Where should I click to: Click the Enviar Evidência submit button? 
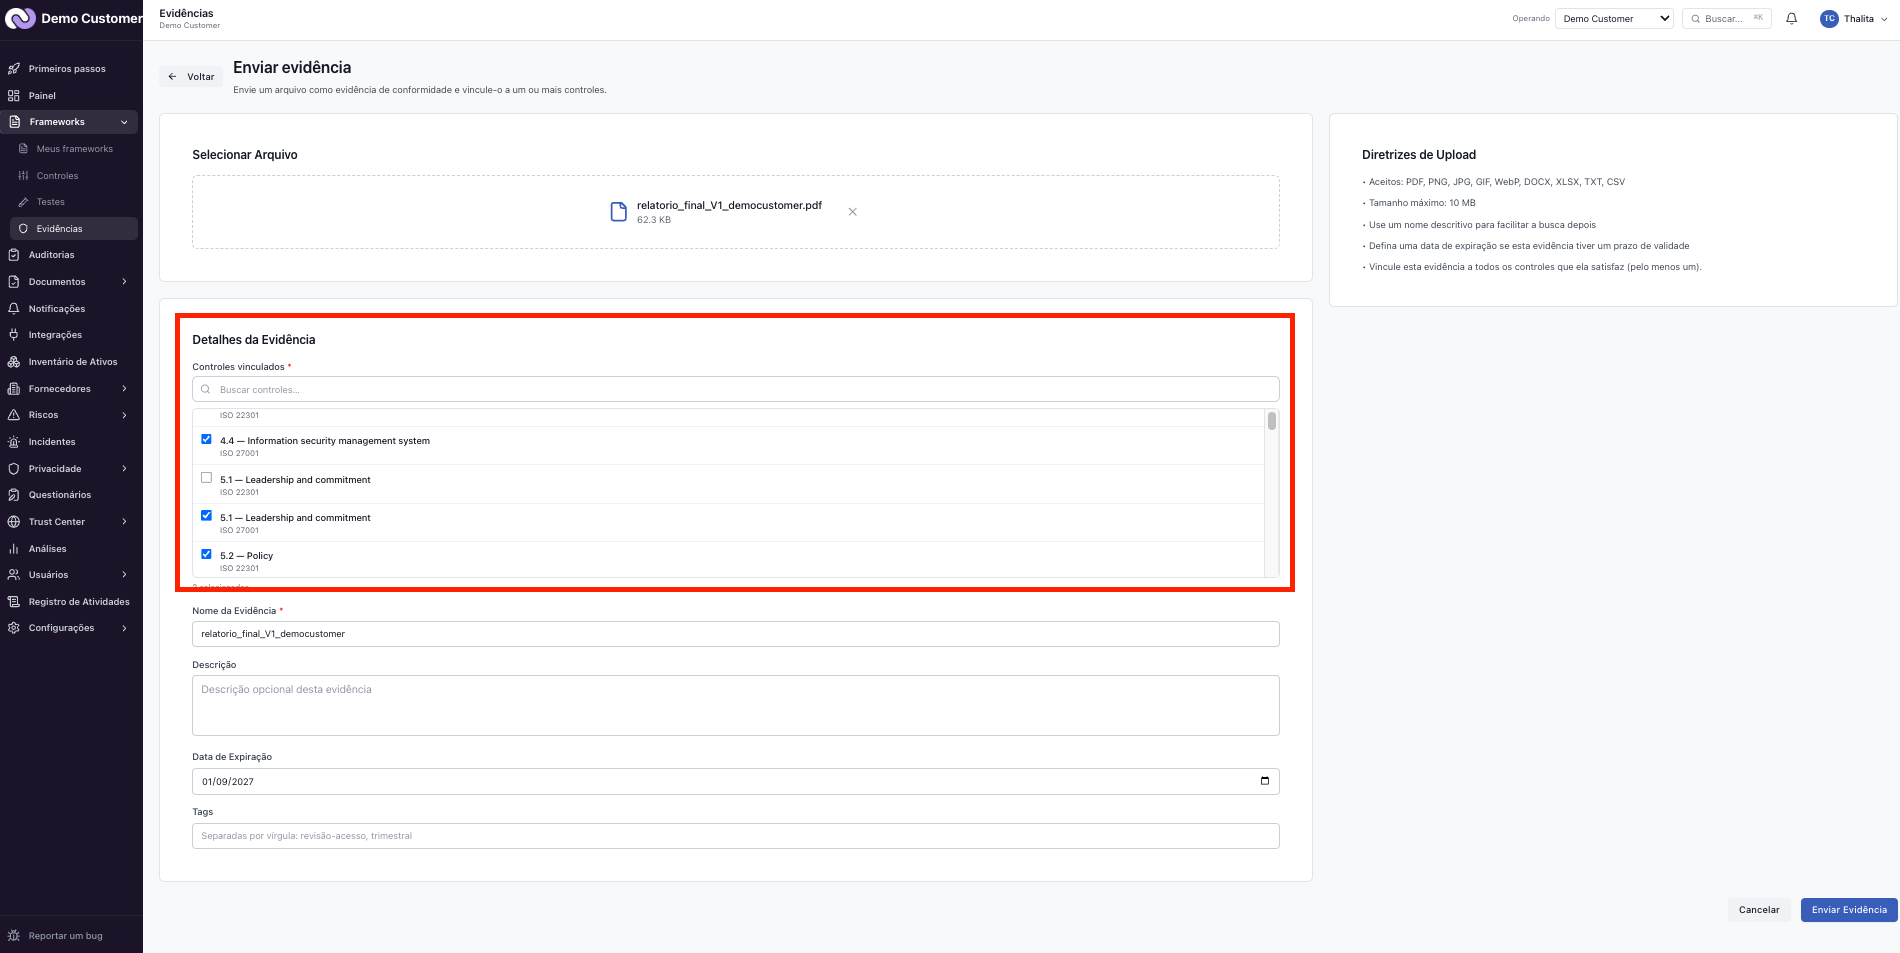coord(1849,910)
